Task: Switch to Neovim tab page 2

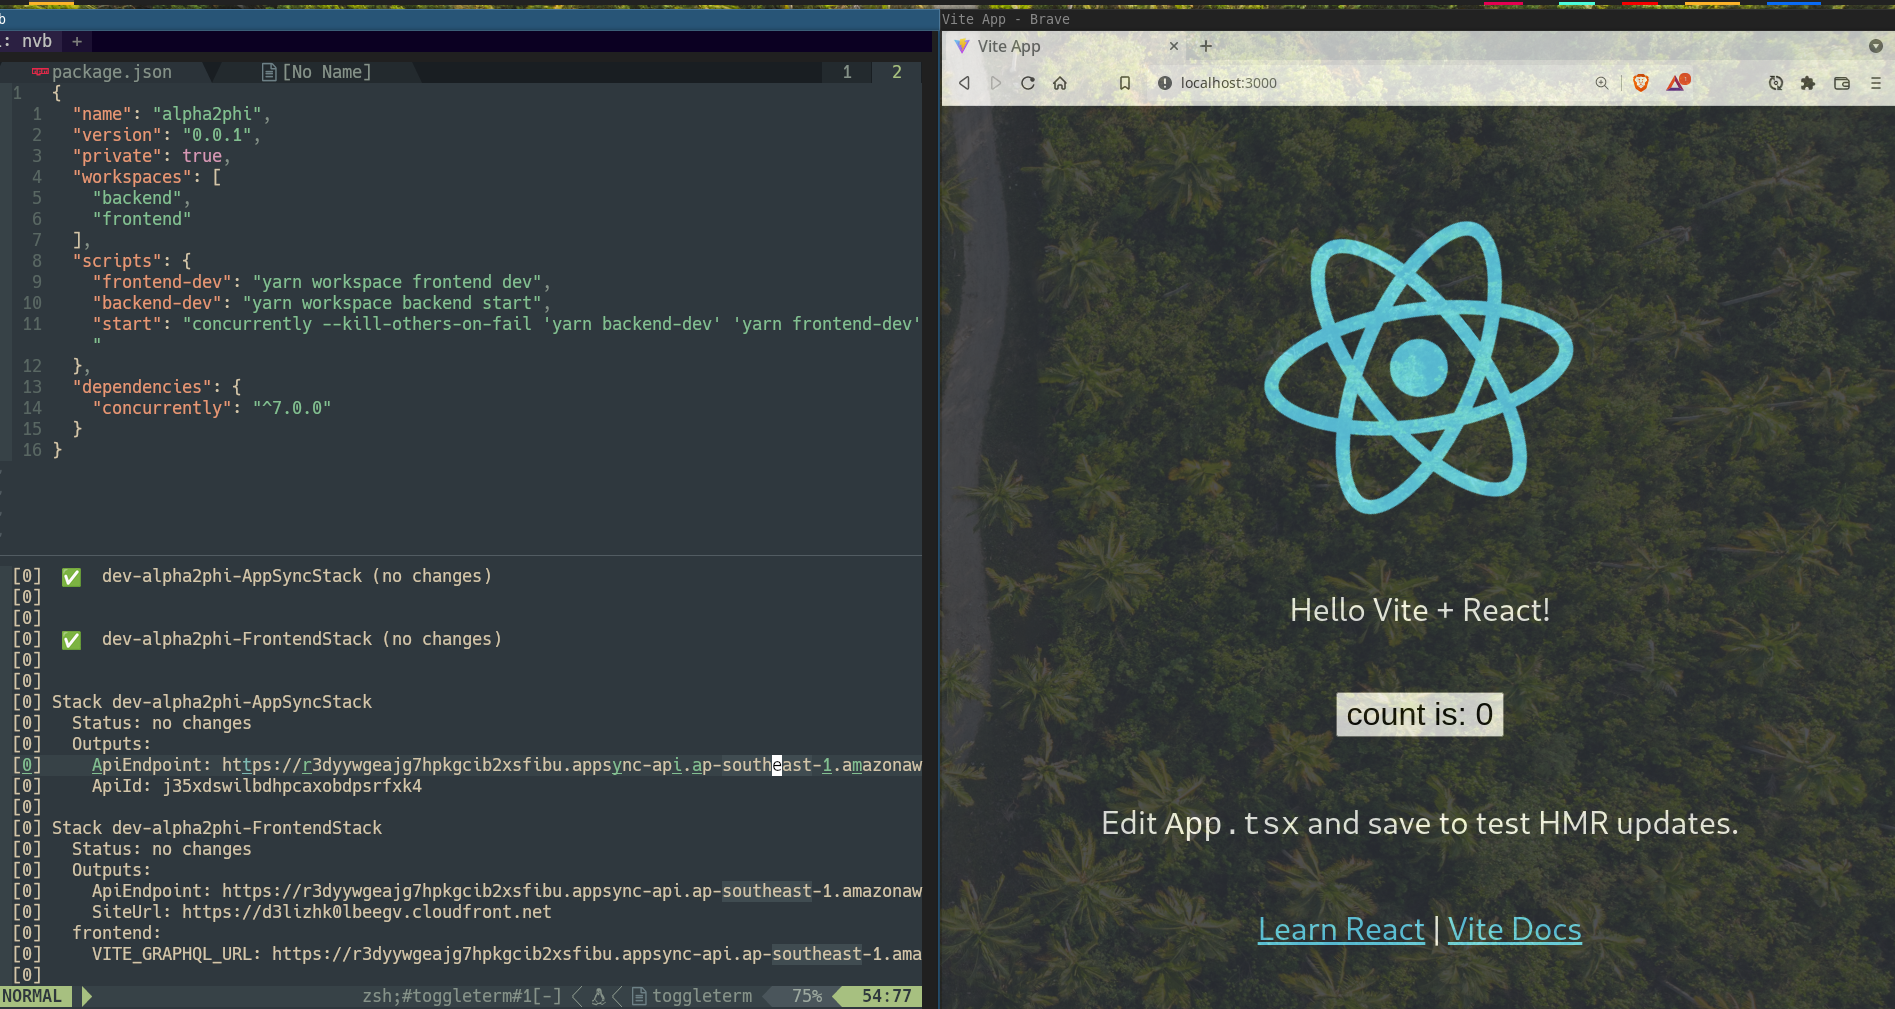Action: (x=897, y=72)
